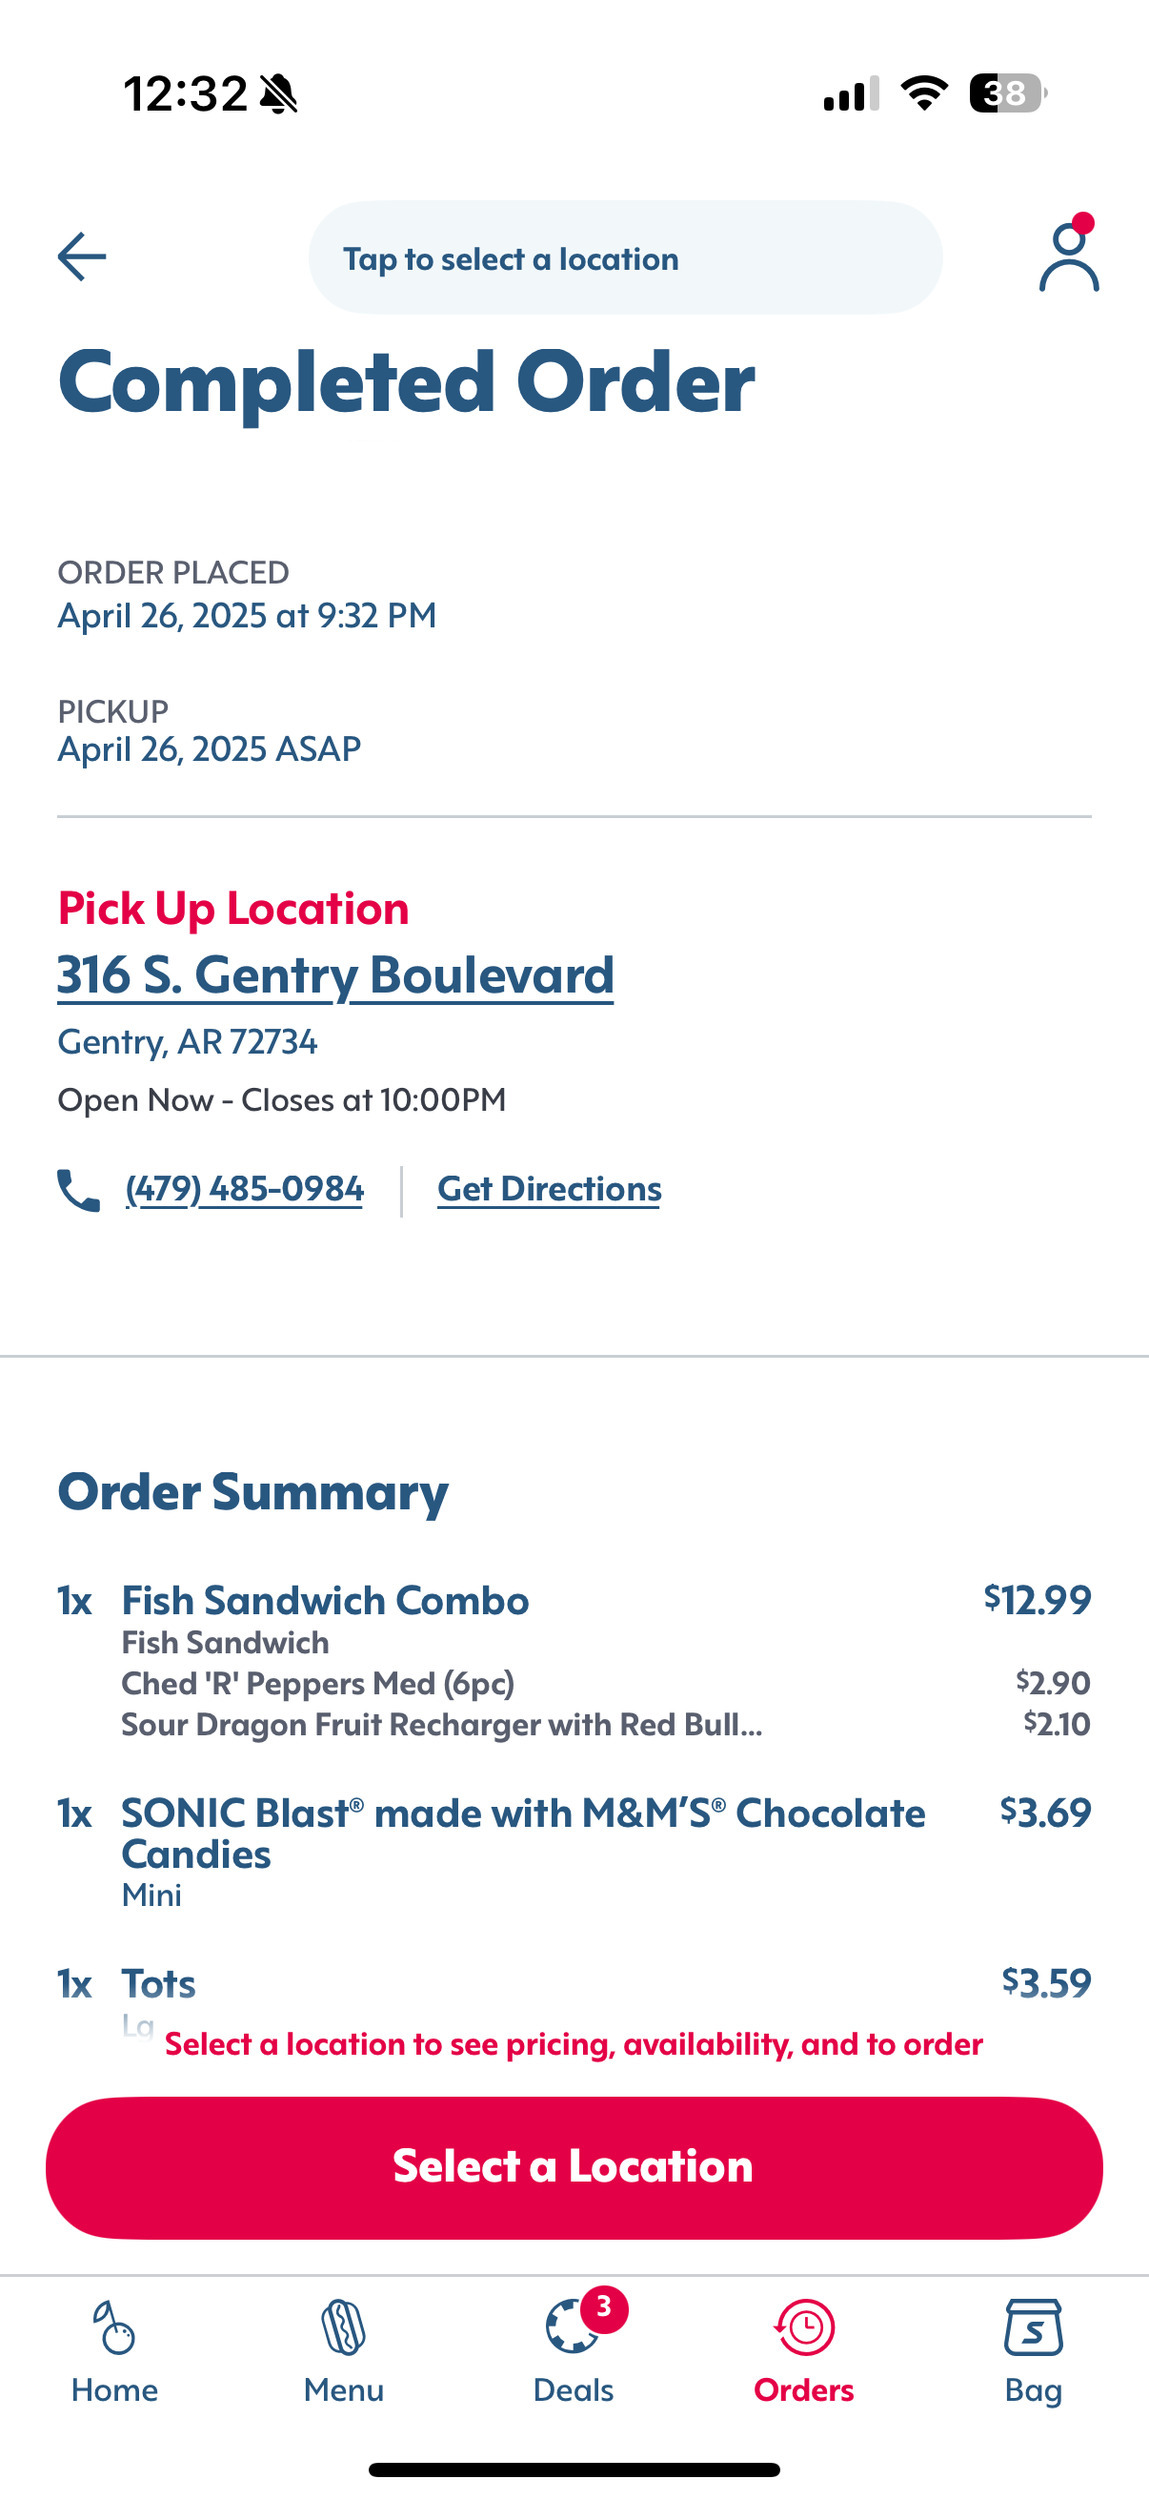Switch to the Menu tab label
Screen dimensions: 1149x2500
point(344,2390)
